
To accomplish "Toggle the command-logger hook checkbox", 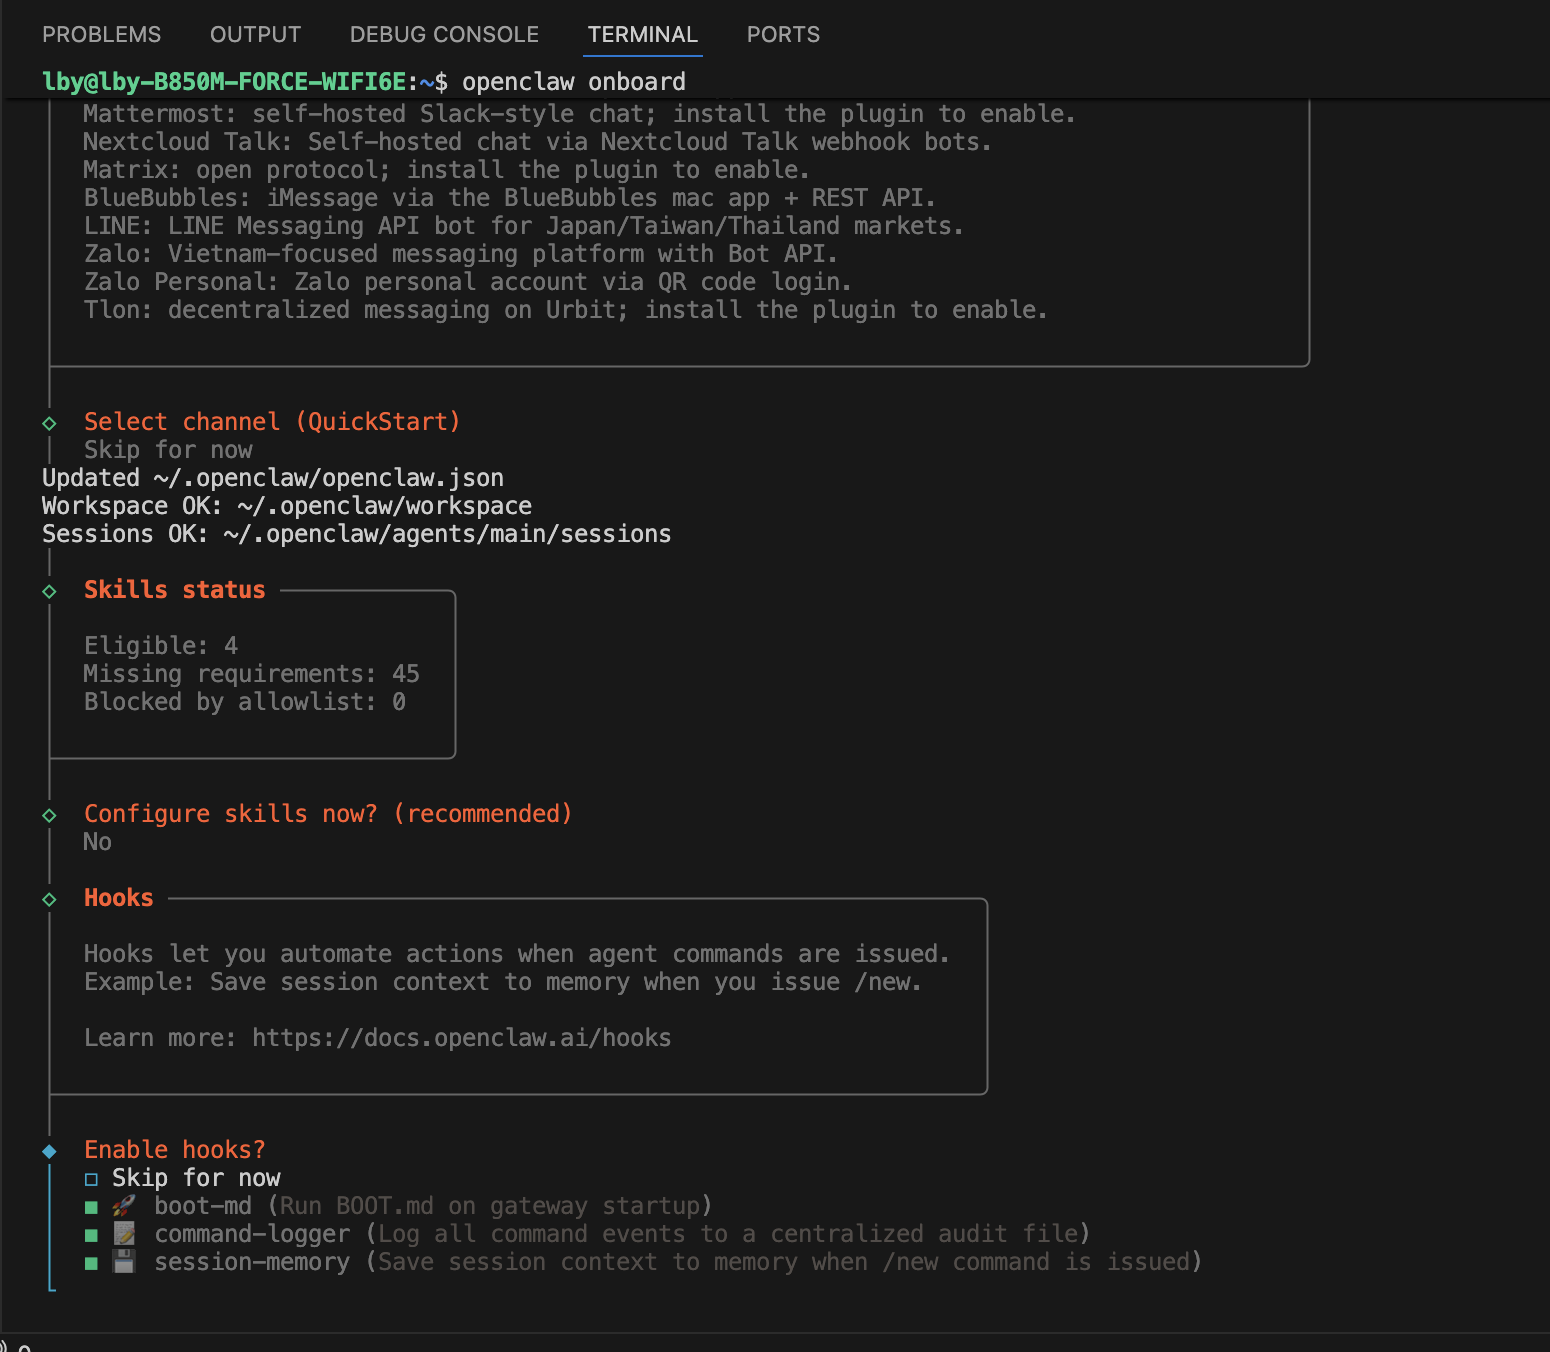I will (91, 1235).
